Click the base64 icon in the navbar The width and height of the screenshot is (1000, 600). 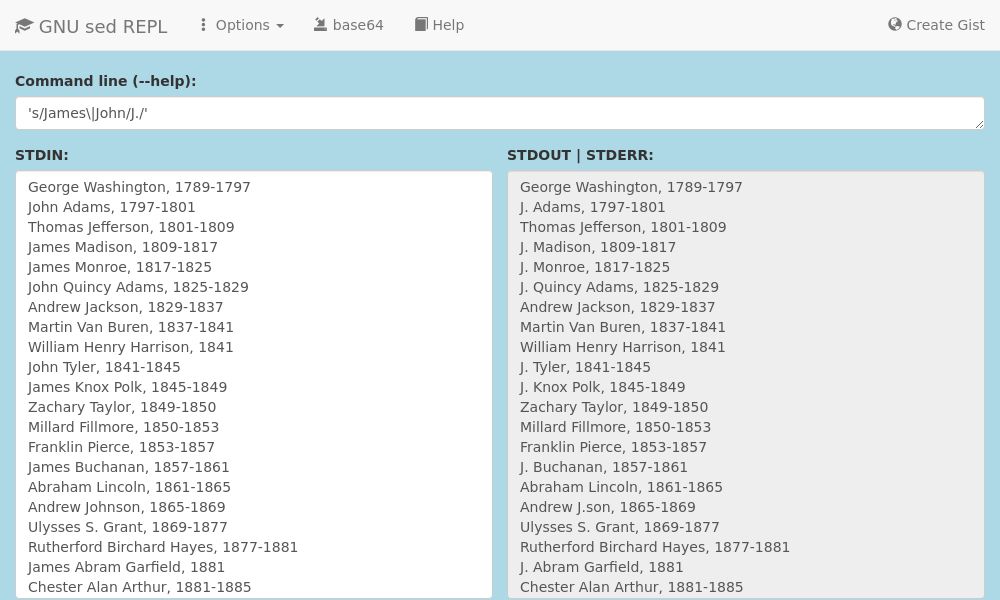(x=320, y=25)
